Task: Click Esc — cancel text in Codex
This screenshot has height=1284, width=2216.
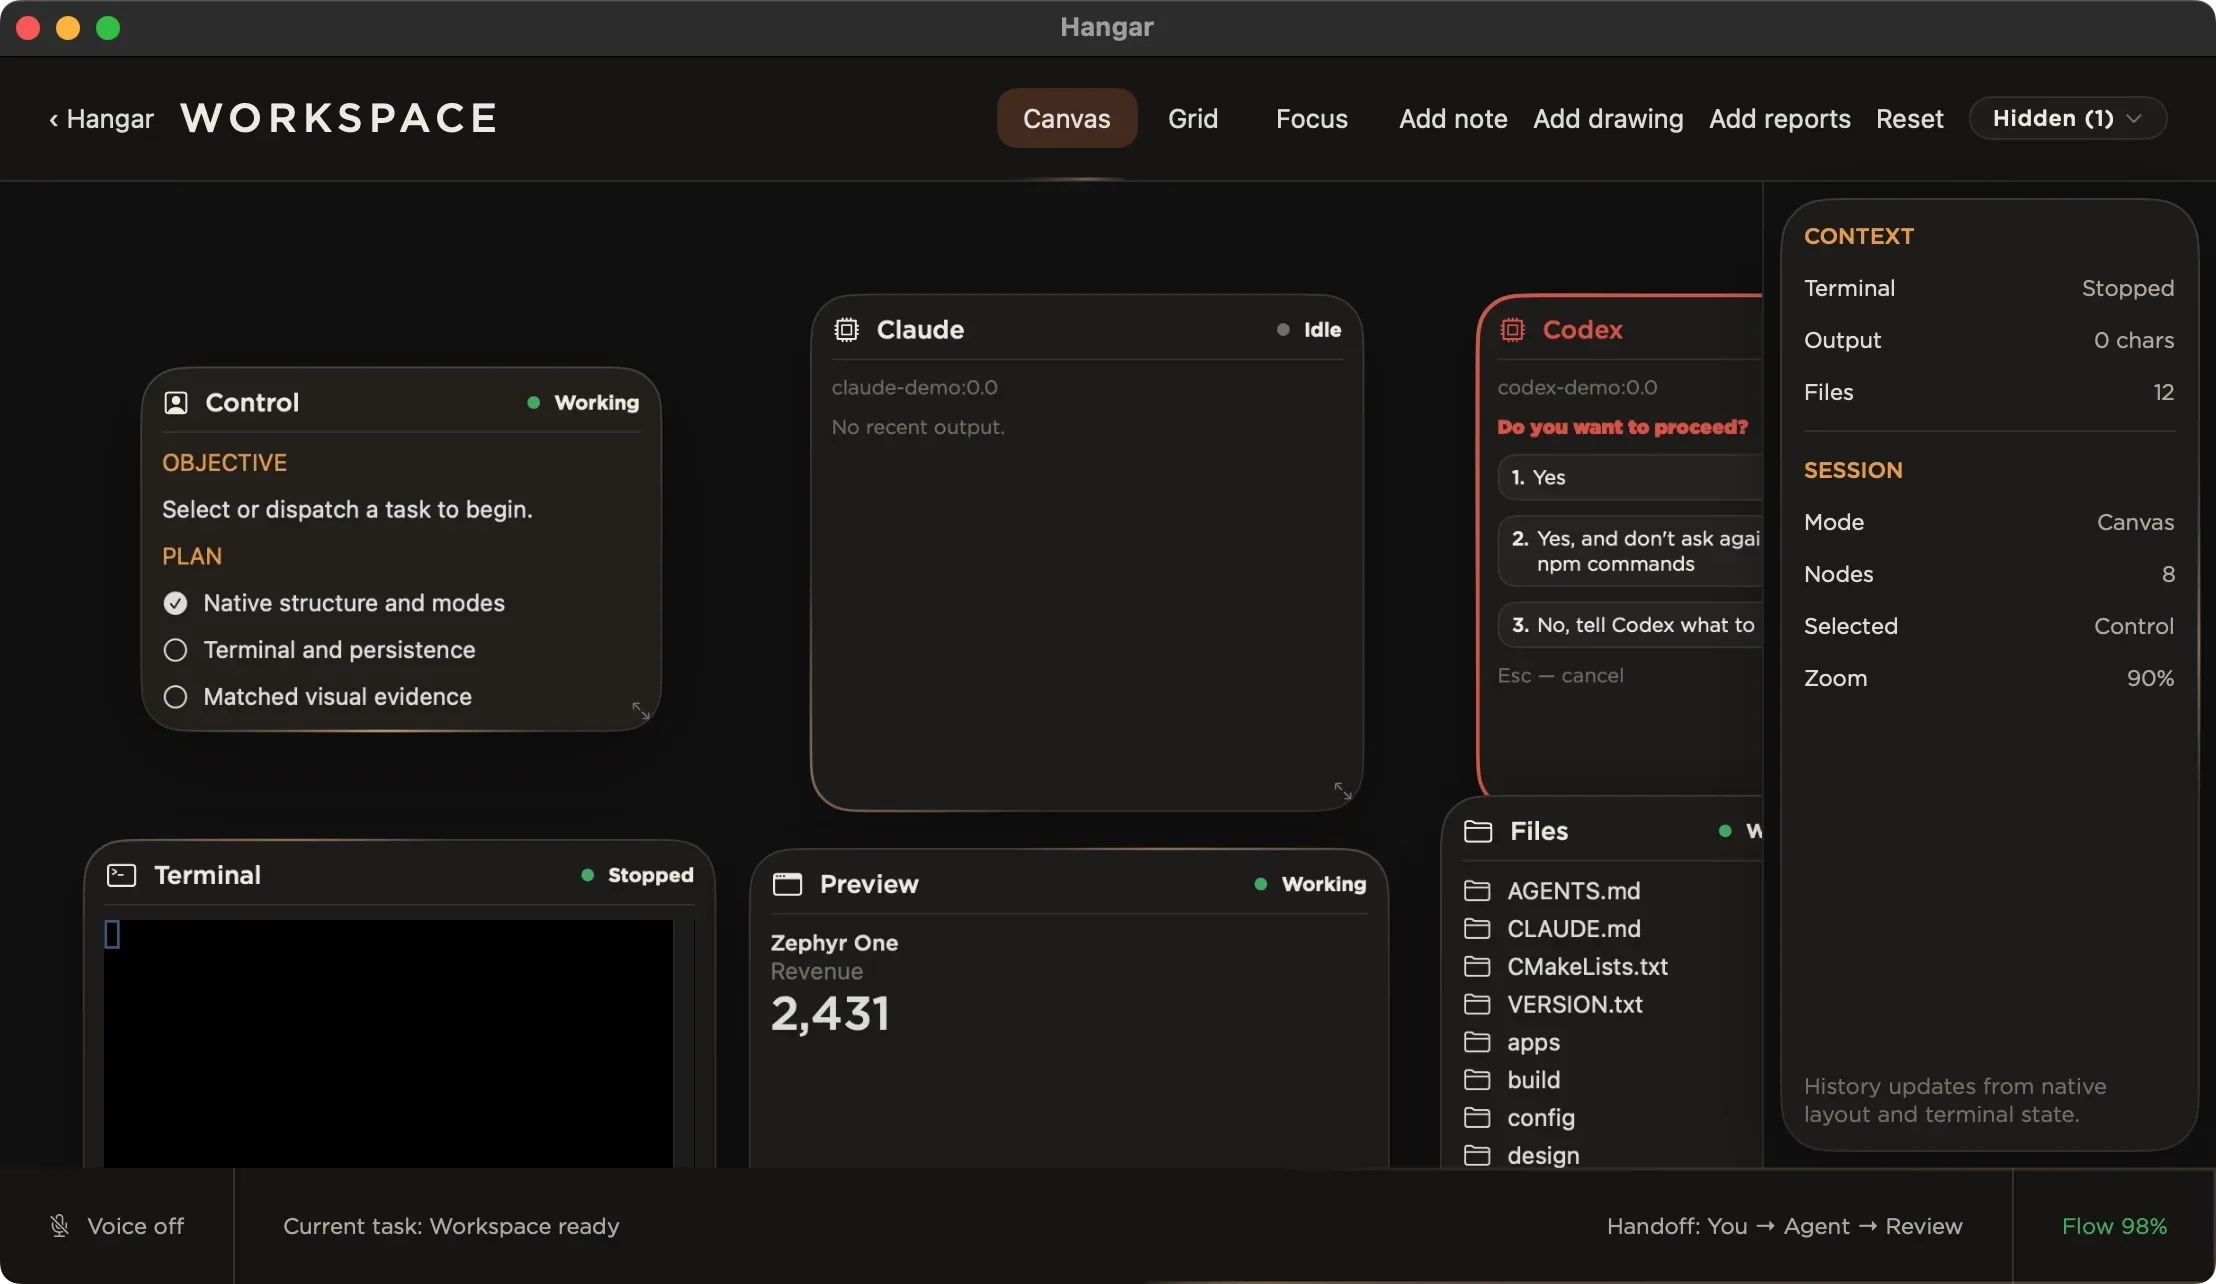Action: tap(1560, 675)
